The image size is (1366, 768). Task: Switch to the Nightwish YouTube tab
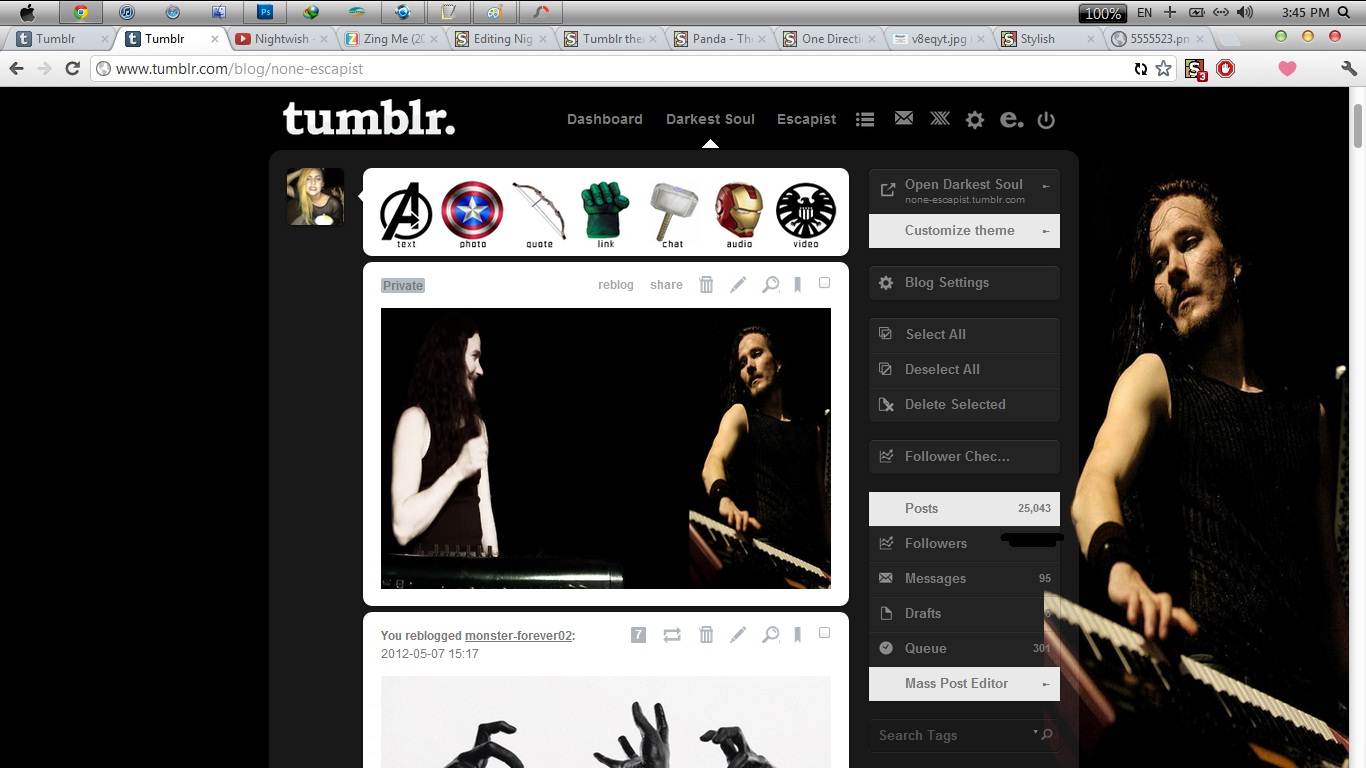click(281, 39)
